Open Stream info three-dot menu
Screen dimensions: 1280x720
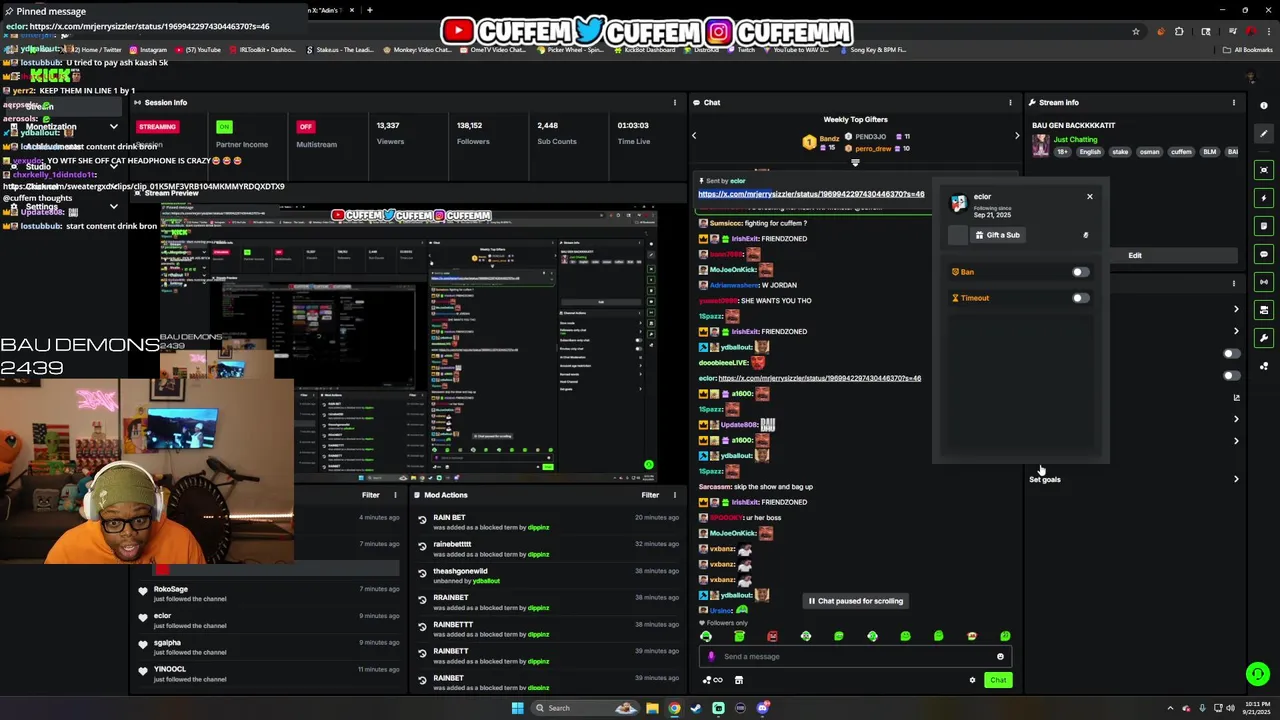pos(1233,102)
